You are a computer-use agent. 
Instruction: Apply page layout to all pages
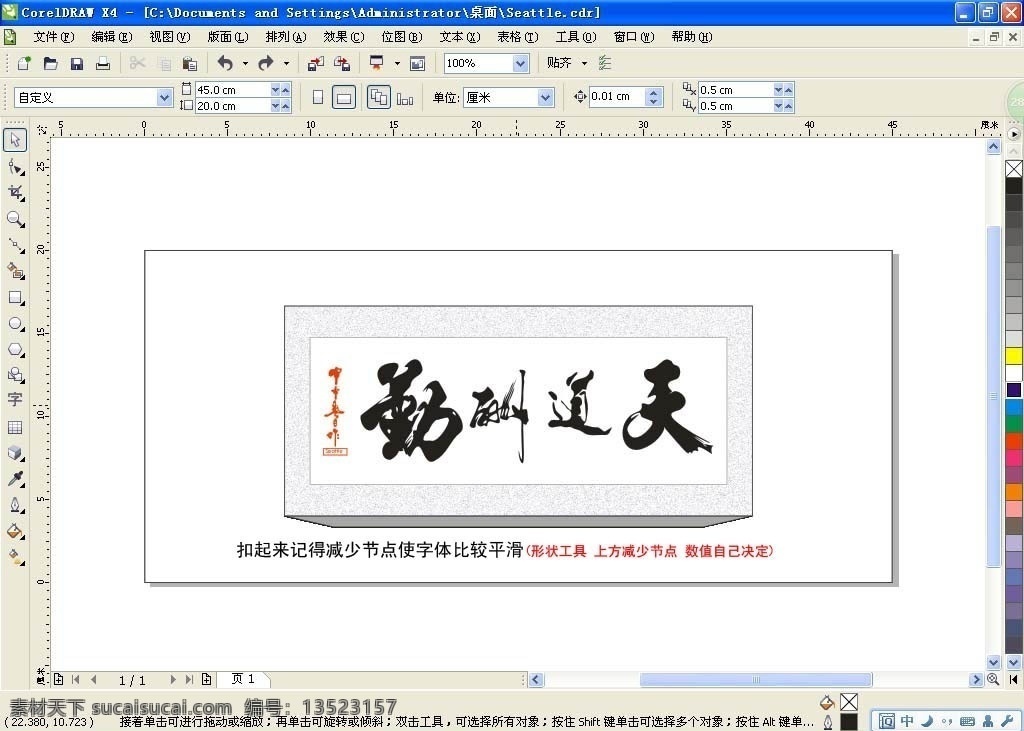(379, 97)
